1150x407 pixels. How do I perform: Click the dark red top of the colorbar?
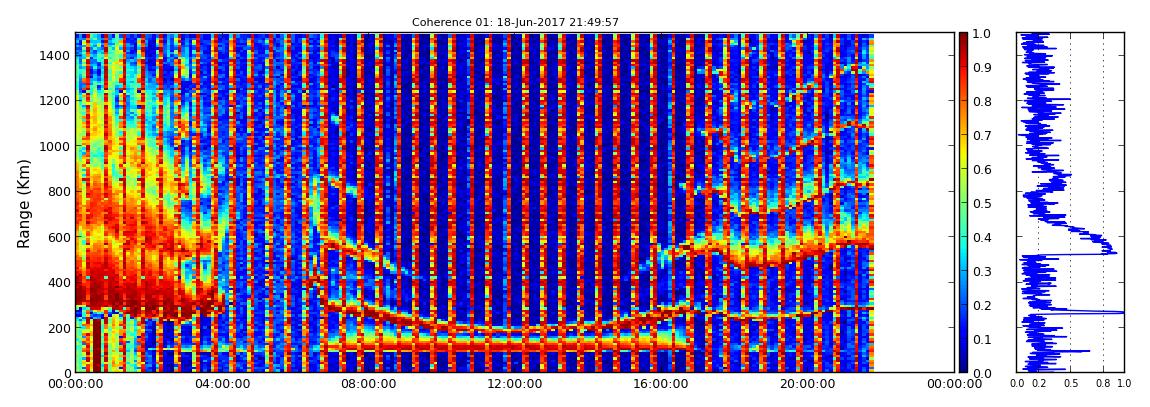click(x=963, y=40)
